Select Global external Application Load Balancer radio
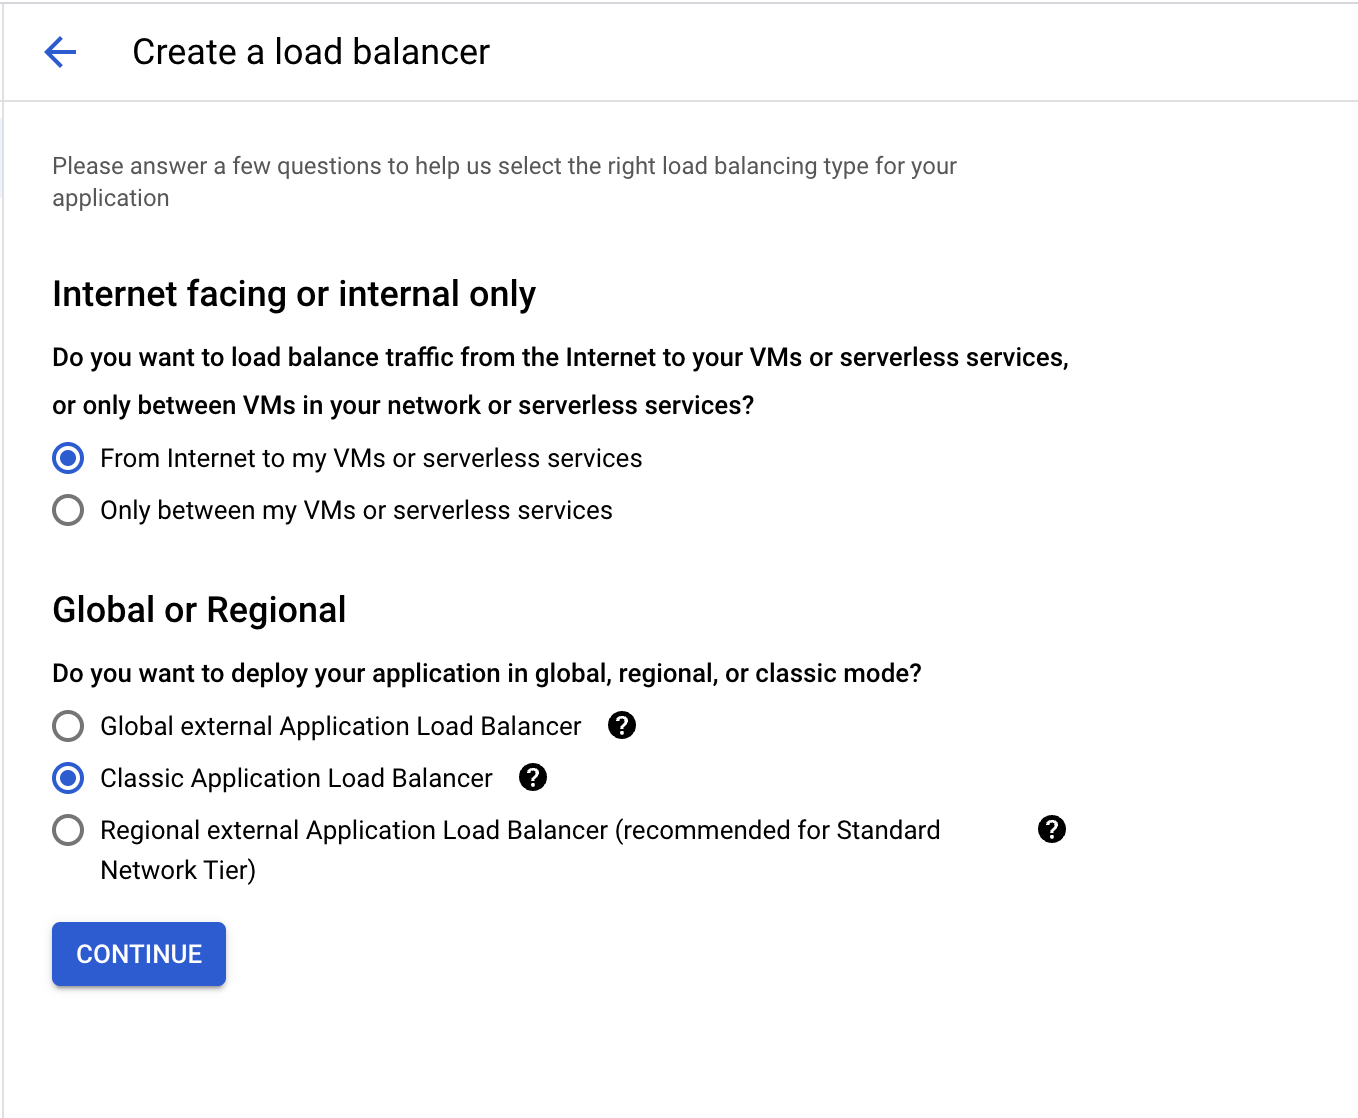This screenshot has width=1358, height=1118. coord(68,726)
